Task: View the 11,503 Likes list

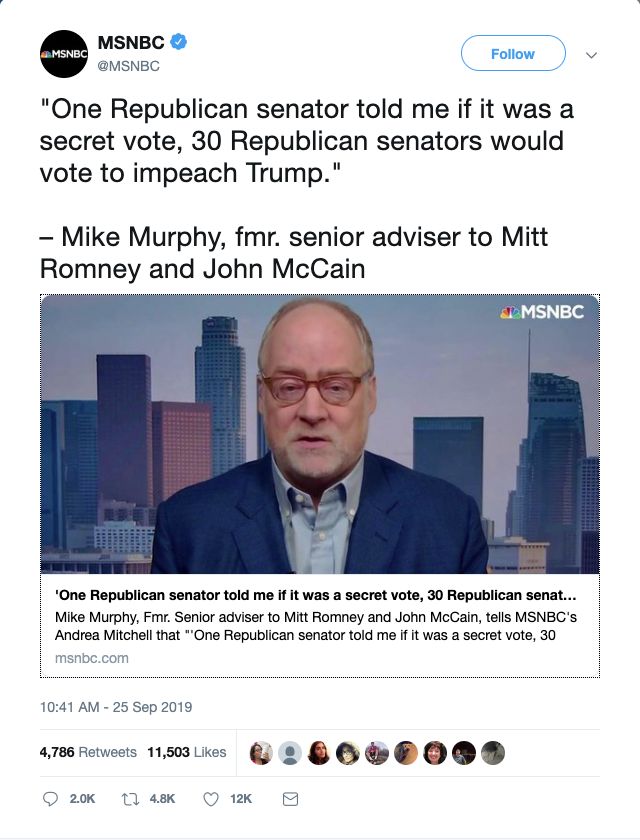Action: click(187, 752)
